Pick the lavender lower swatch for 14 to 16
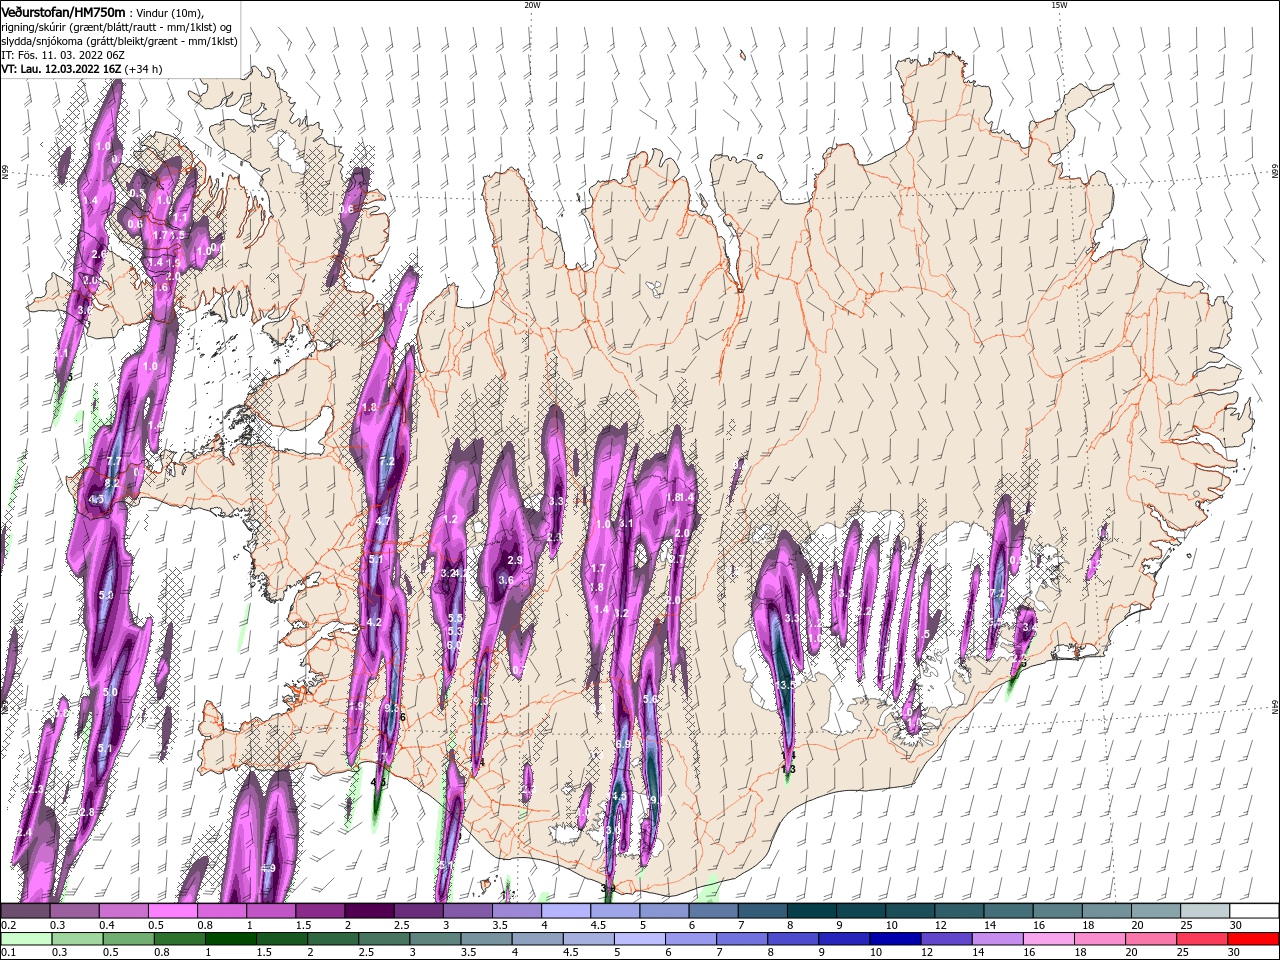 click(x=996, y=937)
